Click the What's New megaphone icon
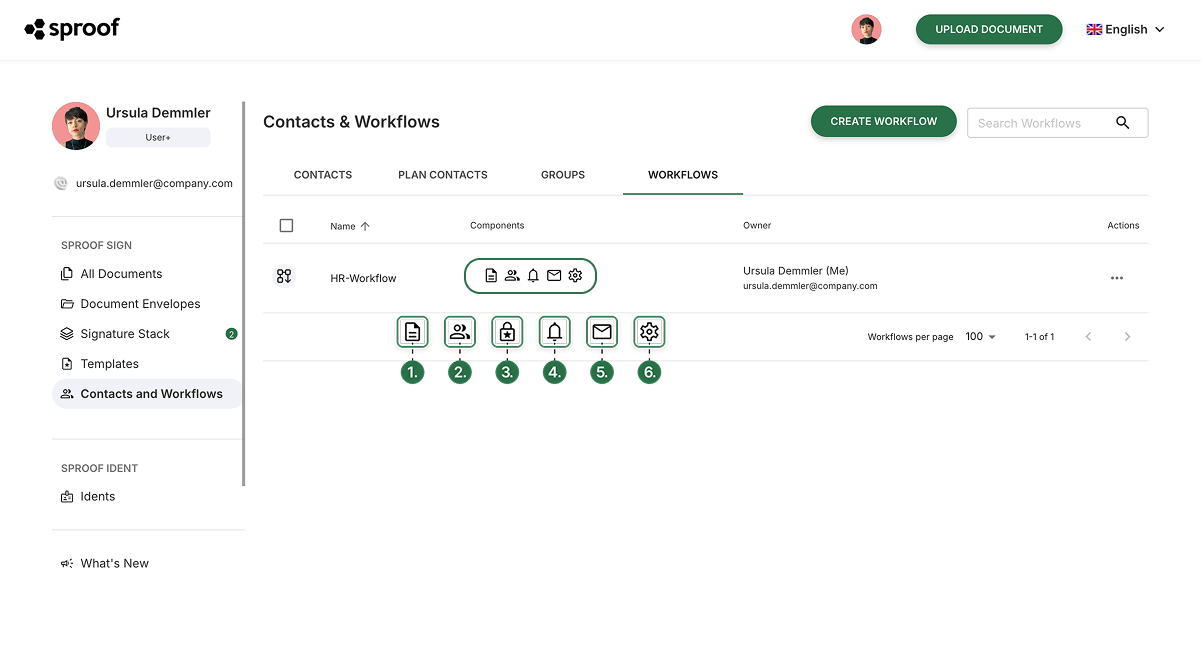Viewport: 1201px width, 650px height. [67, 563]
